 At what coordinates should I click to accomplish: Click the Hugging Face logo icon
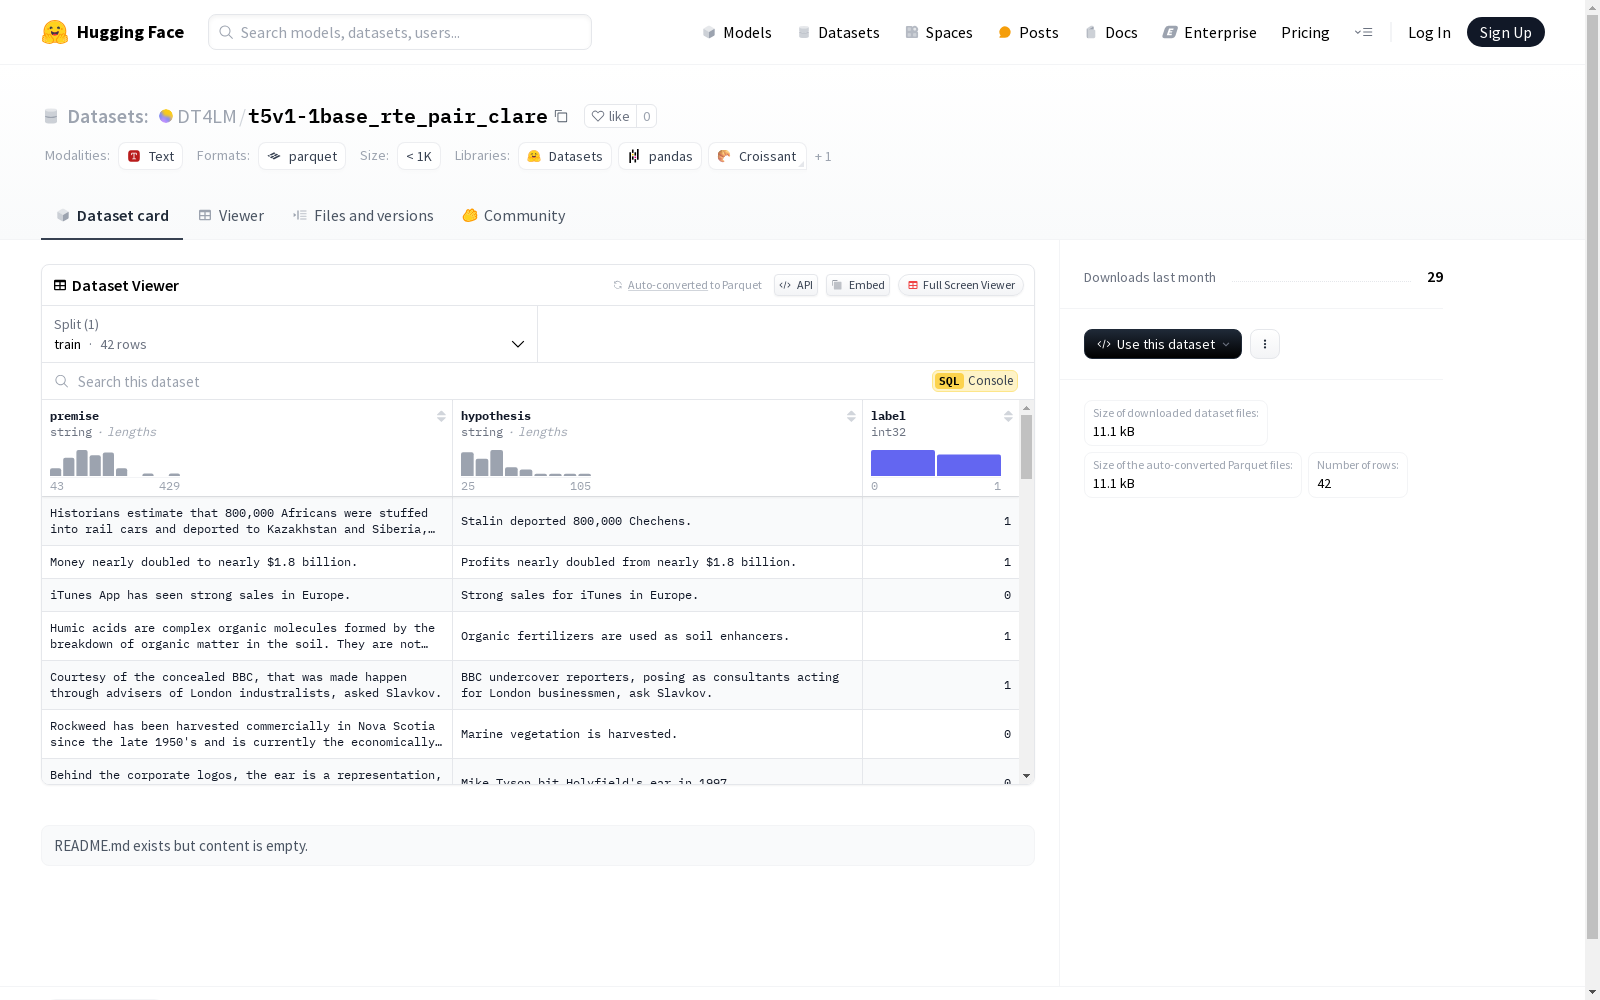[55, 32]
